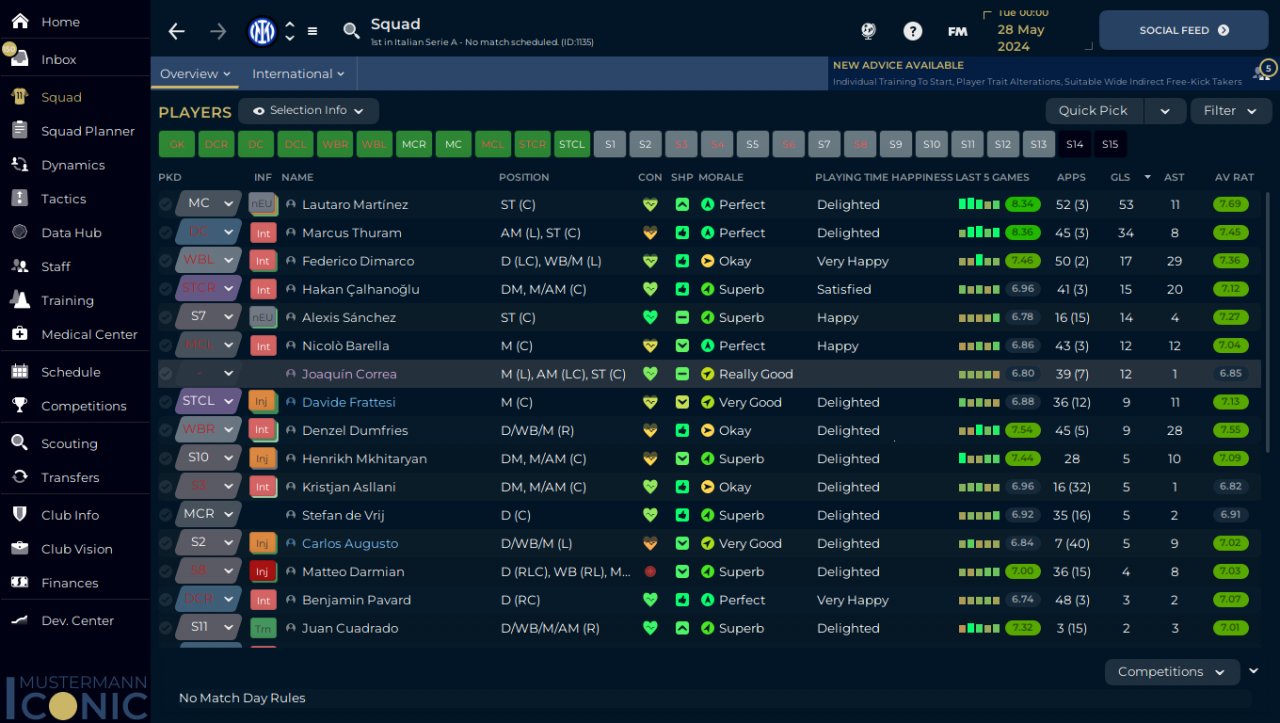1280x723 pixels.
Task: Open the Overview tab menu
Action: tap(195, 74)
